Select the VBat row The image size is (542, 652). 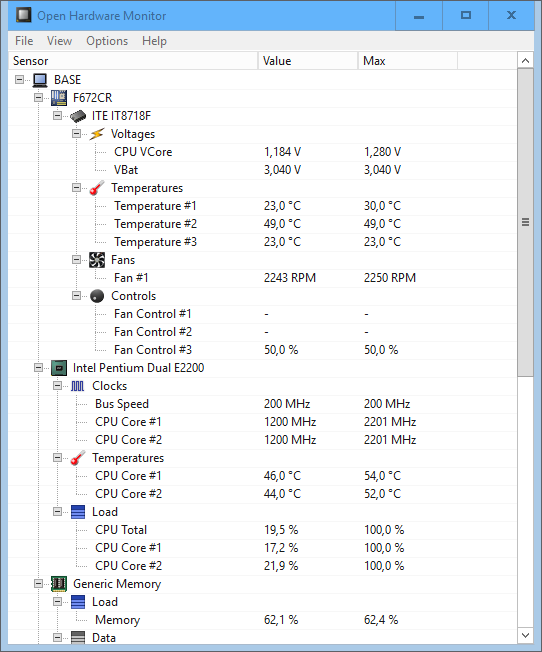[x=262, y=170]
